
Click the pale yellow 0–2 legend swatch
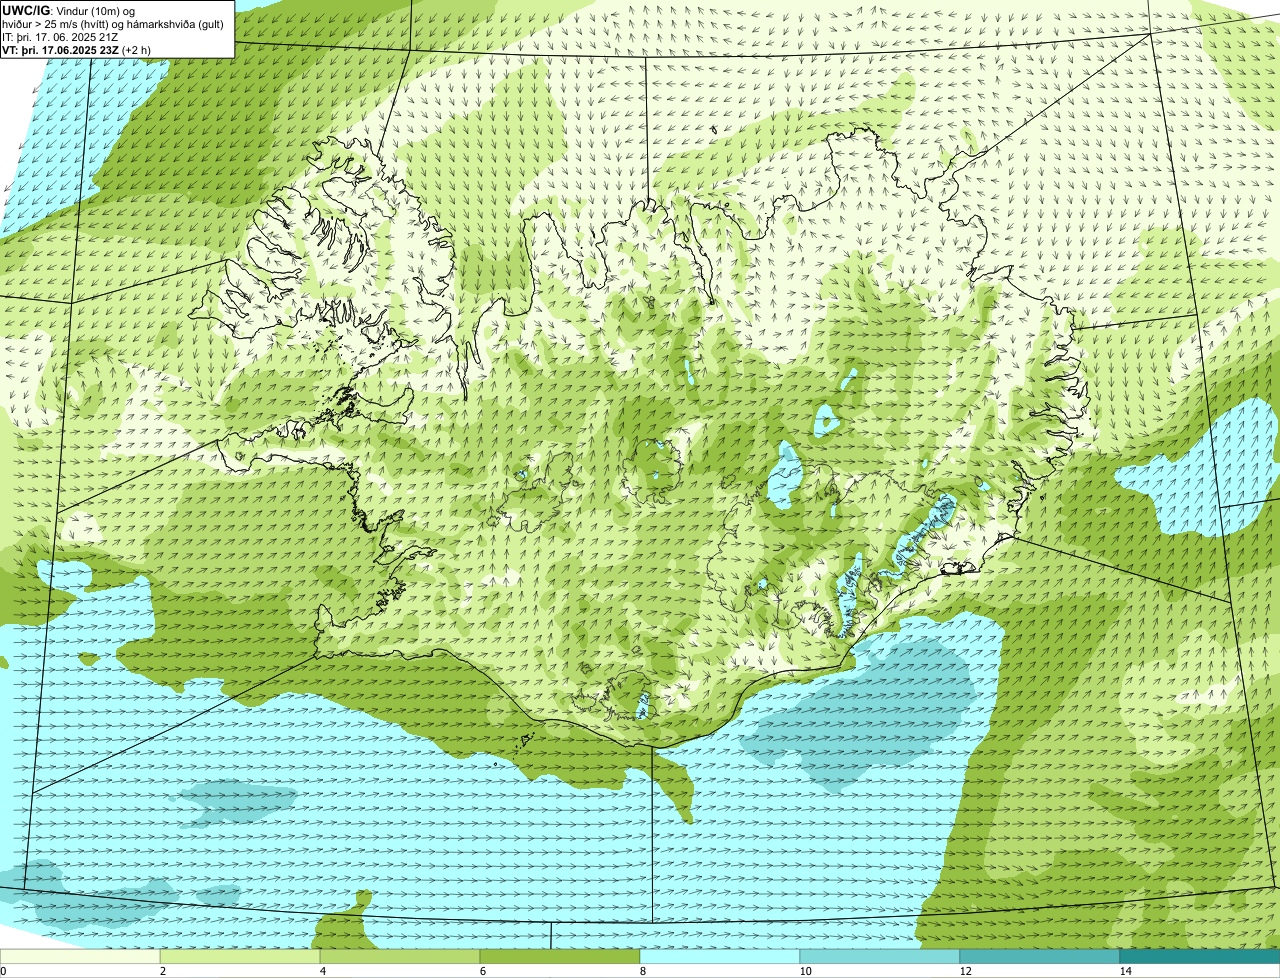[x=80, y=956]
